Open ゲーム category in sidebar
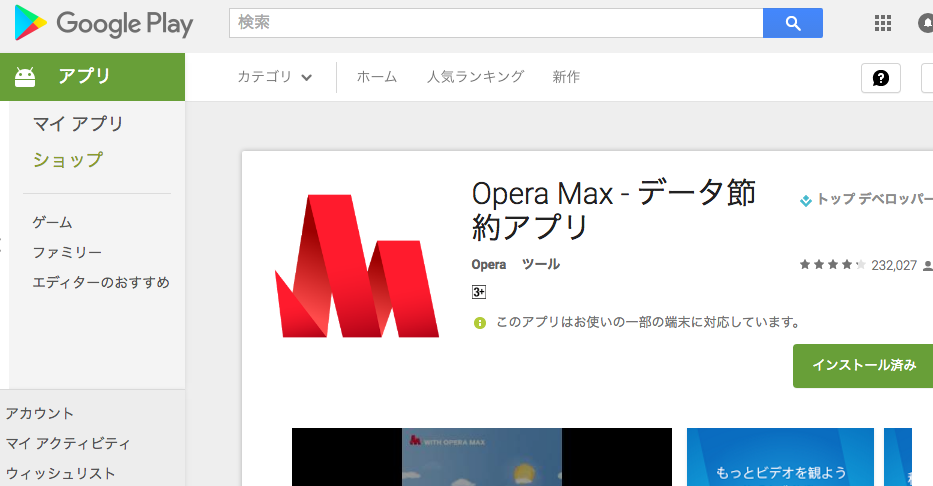 coord(52,222)
